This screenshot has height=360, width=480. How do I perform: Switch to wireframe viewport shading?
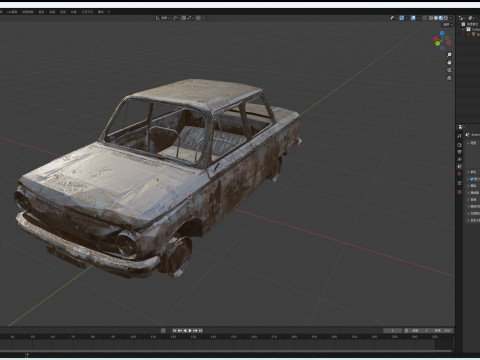pyautogui.click(x=431, y=18)
